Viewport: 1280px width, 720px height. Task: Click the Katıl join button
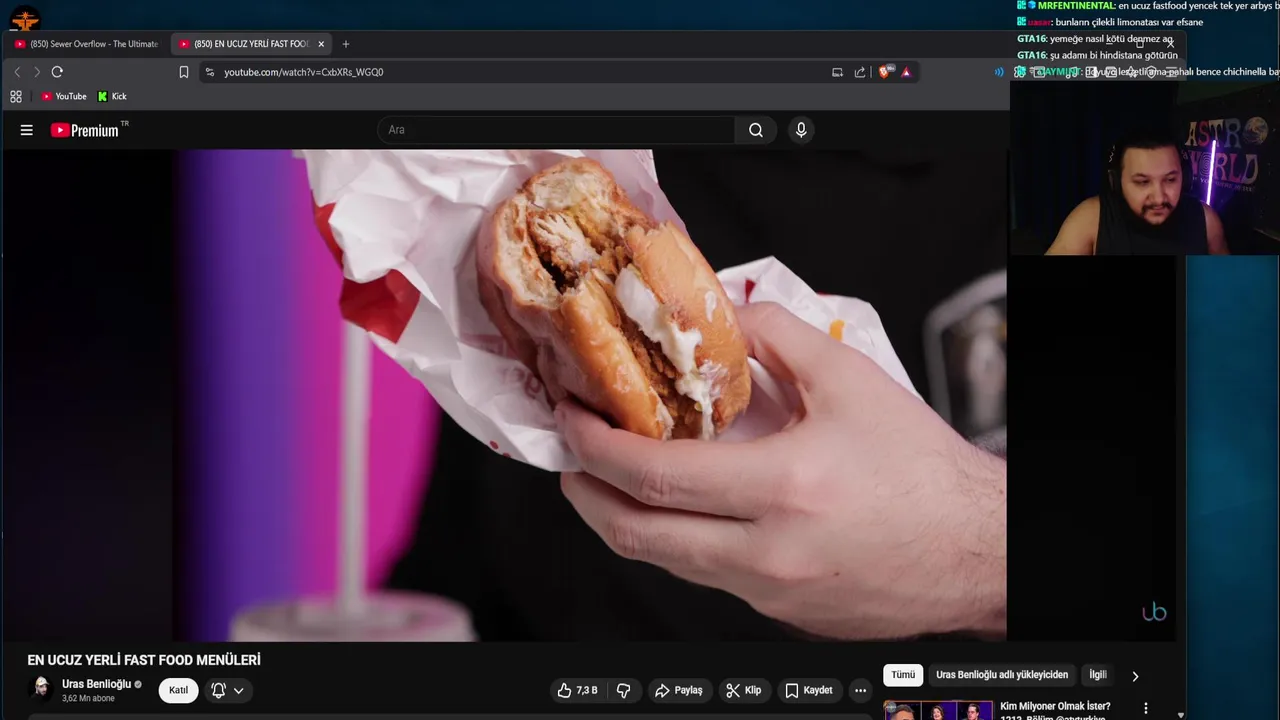178,690
